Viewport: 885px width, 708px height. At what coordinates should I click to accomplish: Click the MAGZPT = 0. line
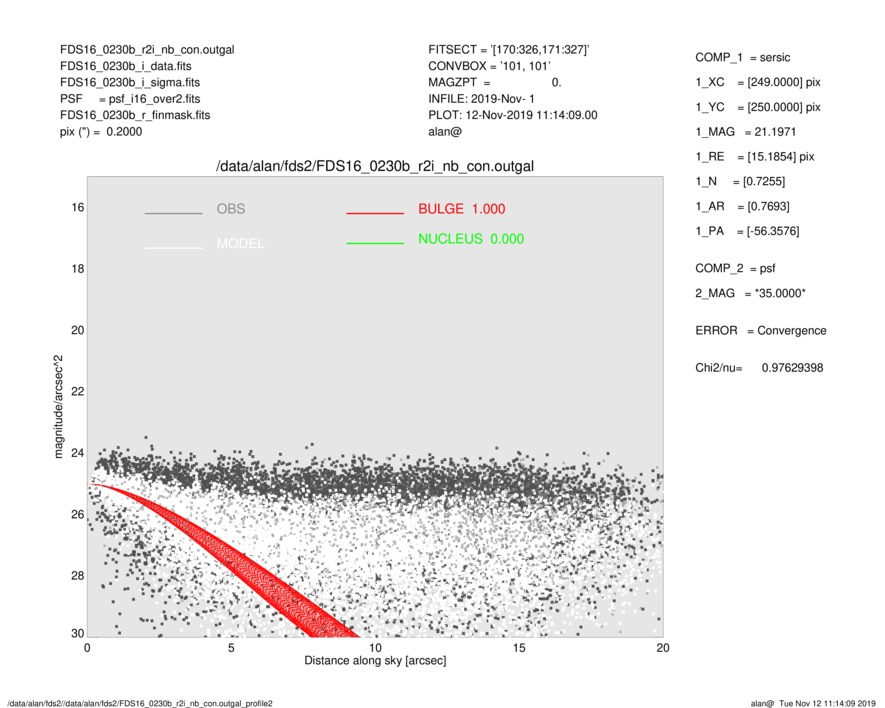click(494, 82)
